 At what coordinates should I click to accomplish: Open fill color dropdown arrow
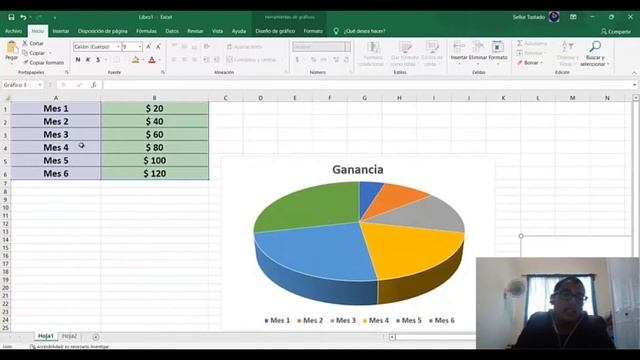pyautogui.click(x=143, y=60)
